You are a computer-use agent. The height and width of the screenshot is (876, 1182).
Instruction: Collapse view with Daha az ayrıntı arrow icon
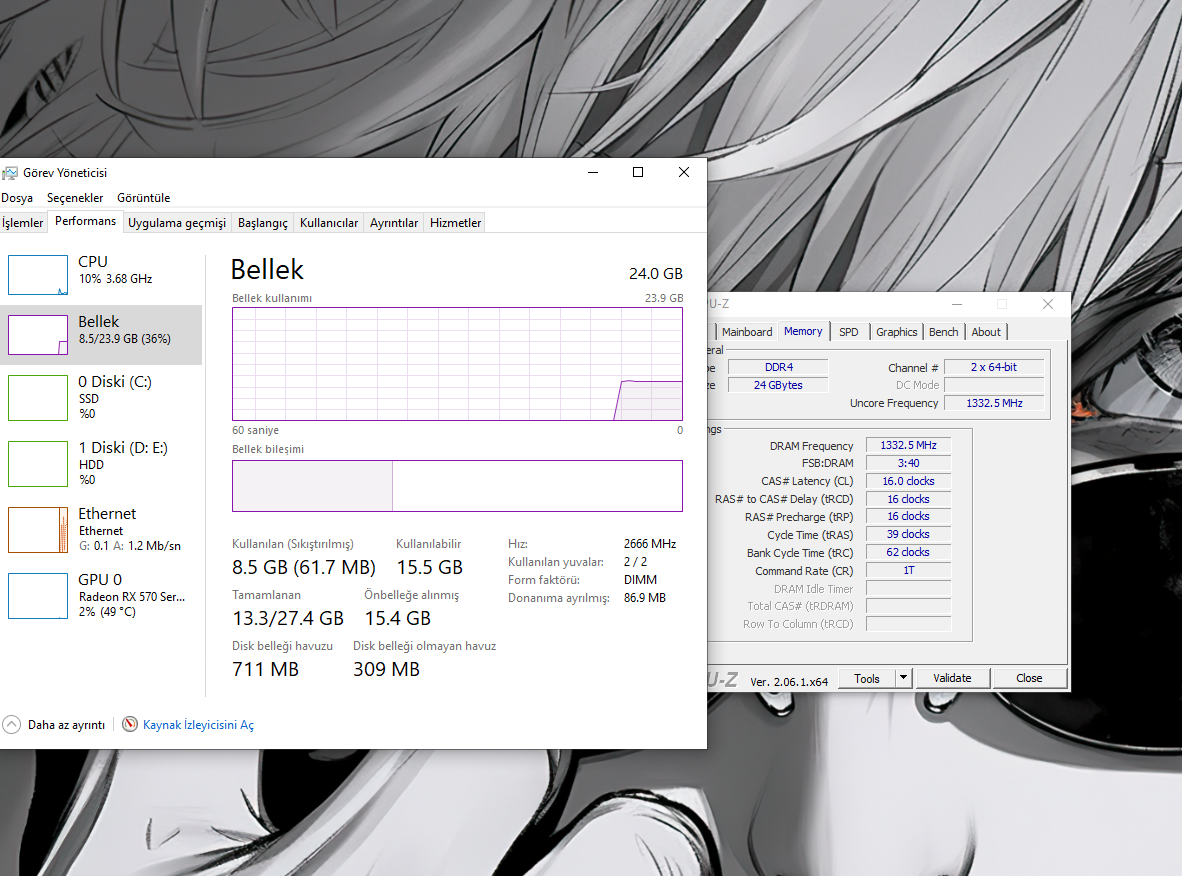pyautogui.click(x=11, y=724)
